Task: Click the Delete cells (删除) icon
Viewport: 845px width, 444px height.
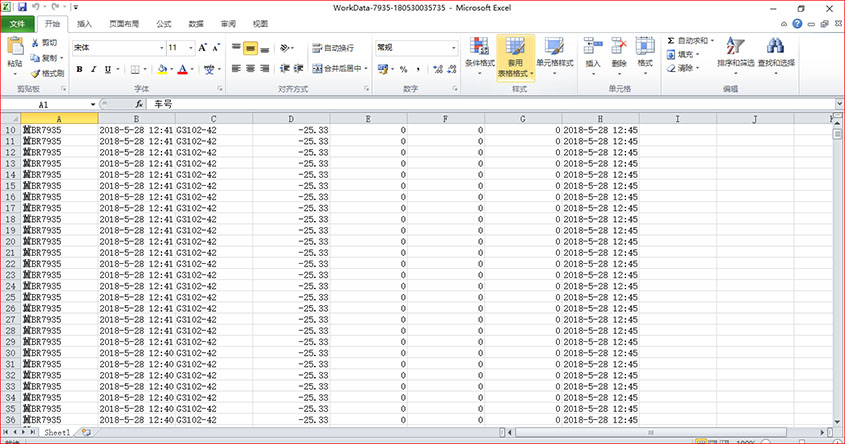Action: coord(619,52)
